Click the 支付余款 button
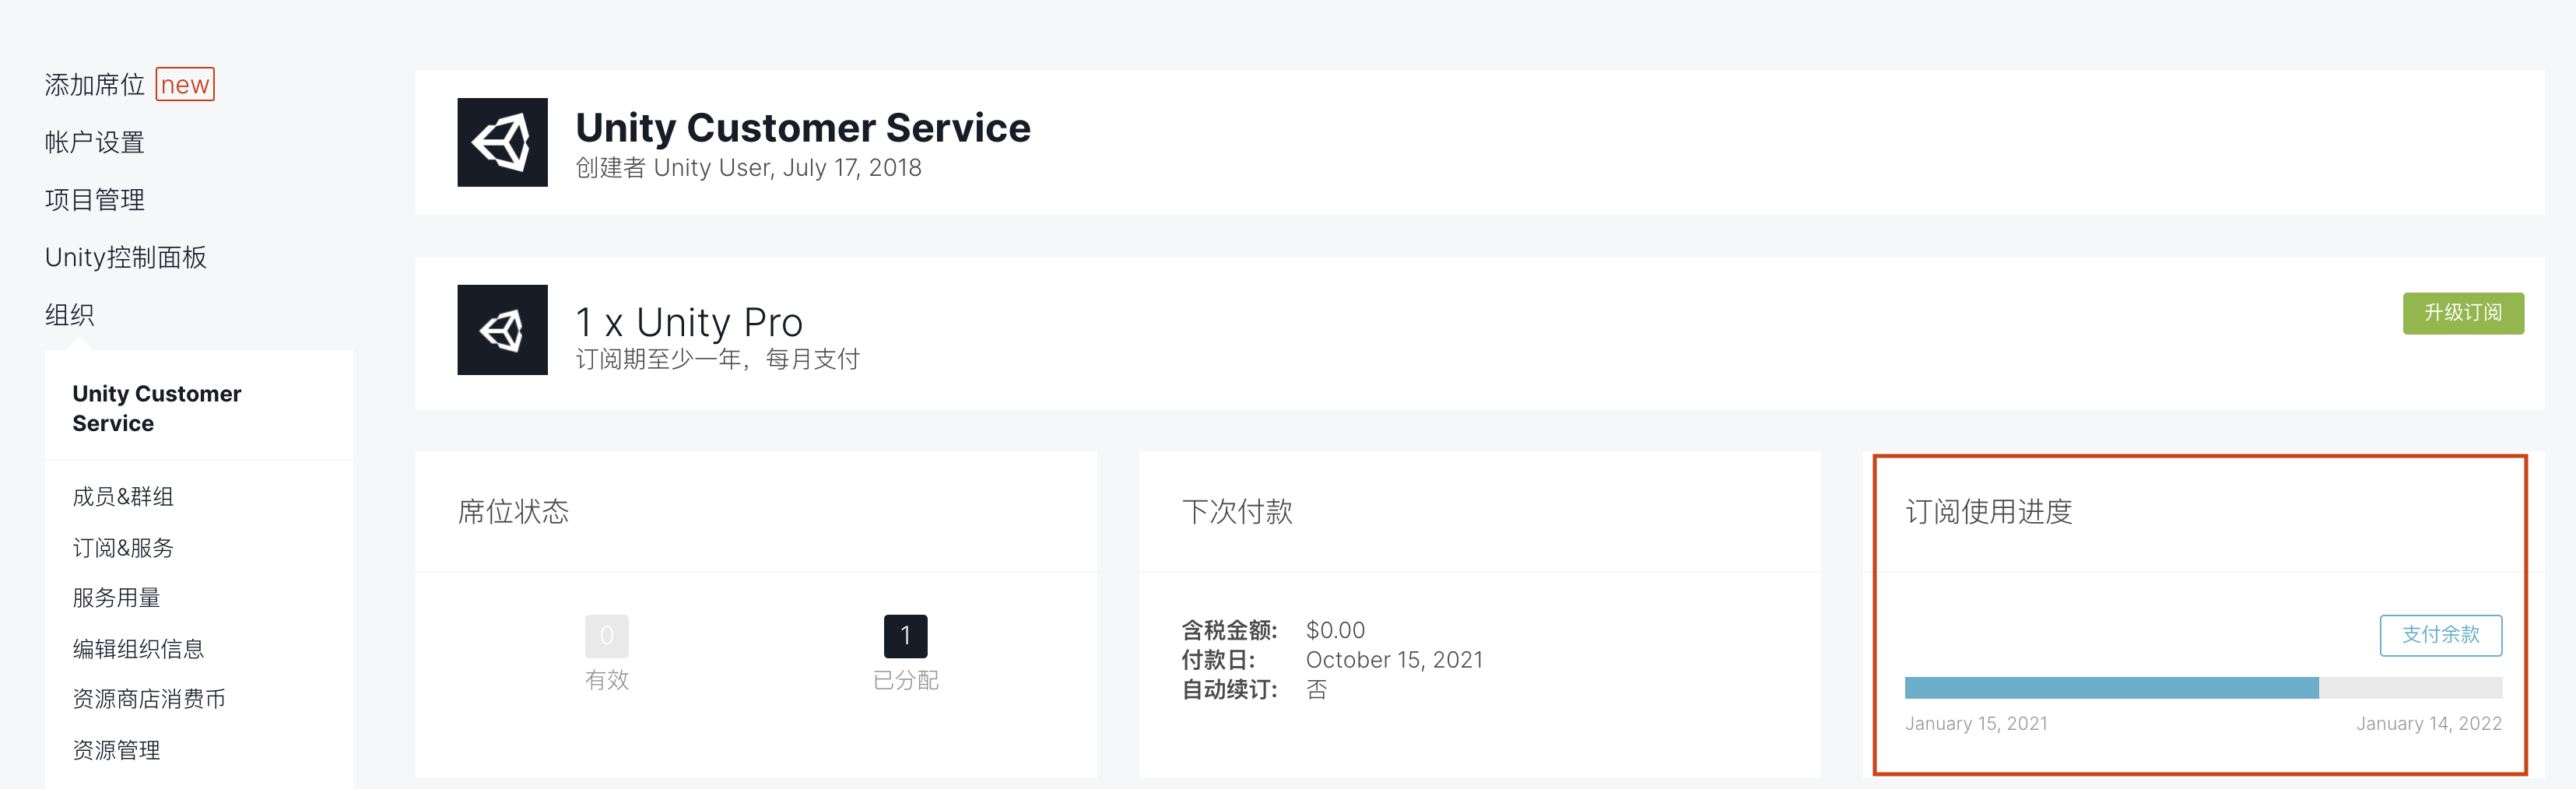 click(x=2440, y=635)
